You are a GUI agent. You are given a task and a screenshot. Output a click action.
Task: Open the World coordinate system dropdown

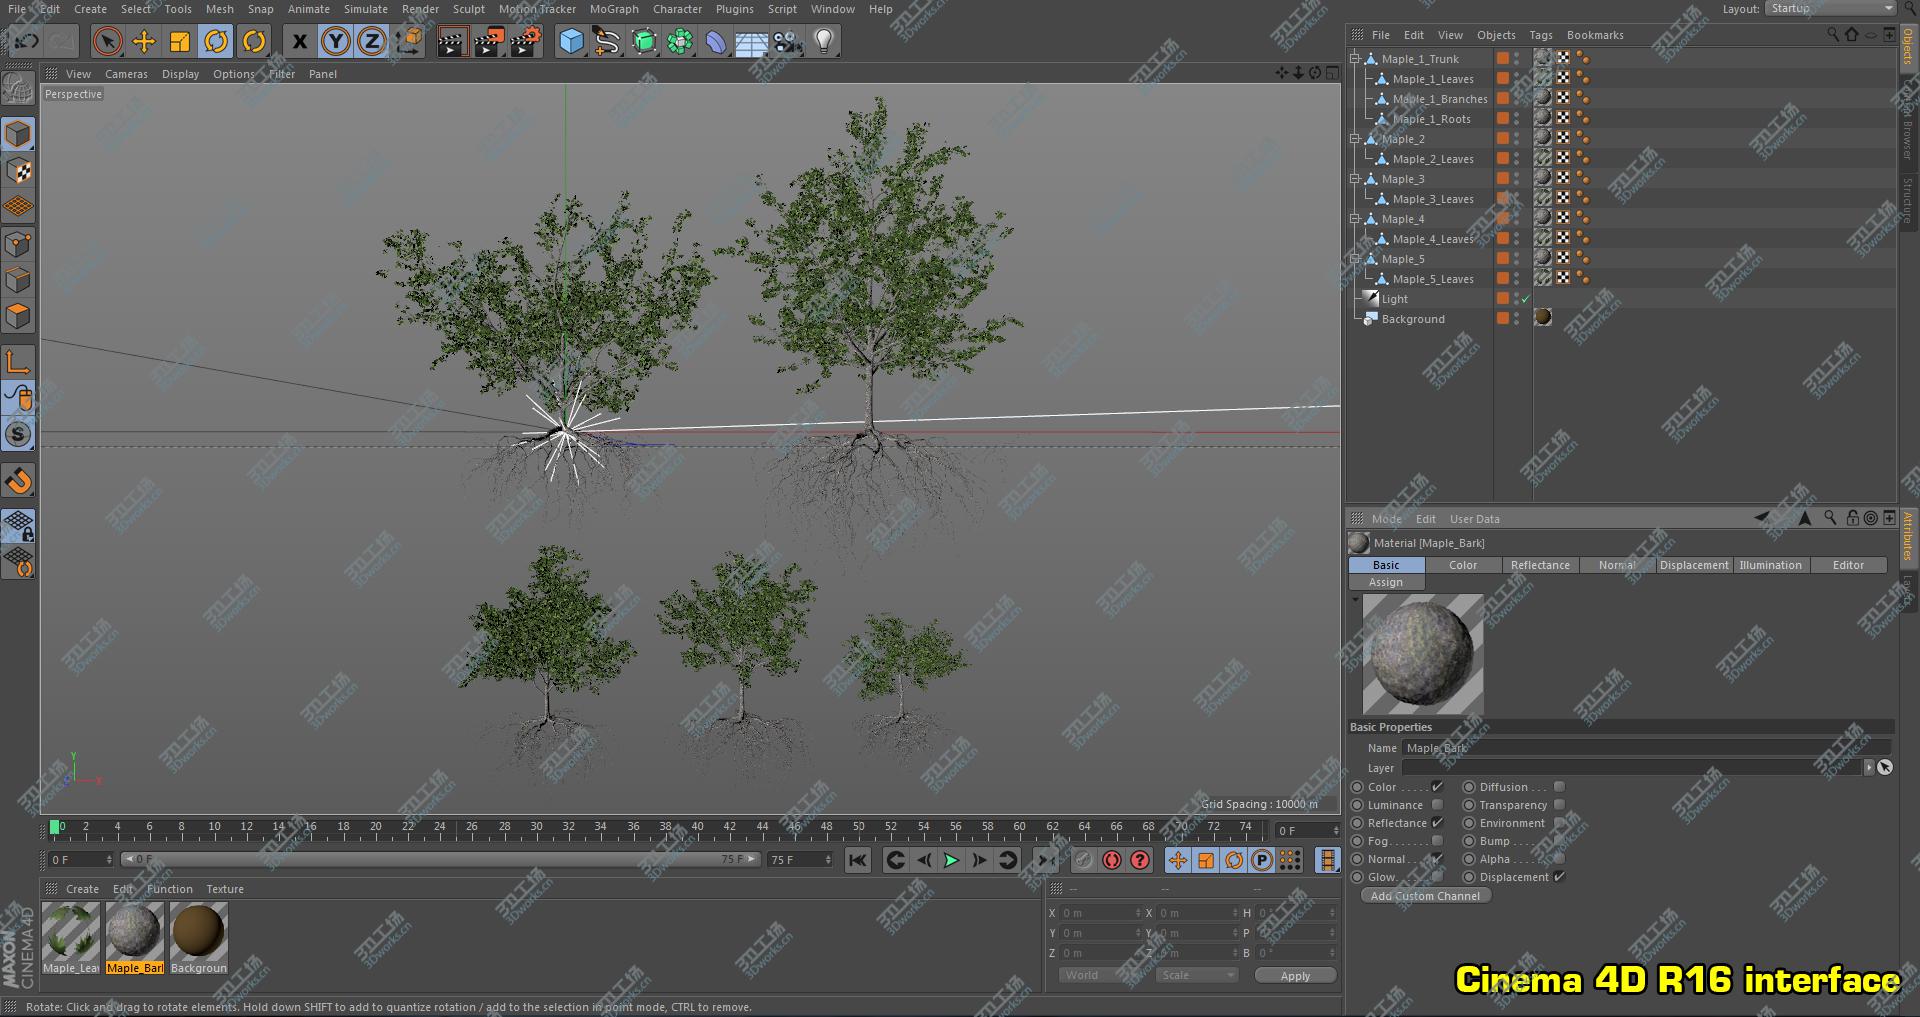pos(1101,975)
